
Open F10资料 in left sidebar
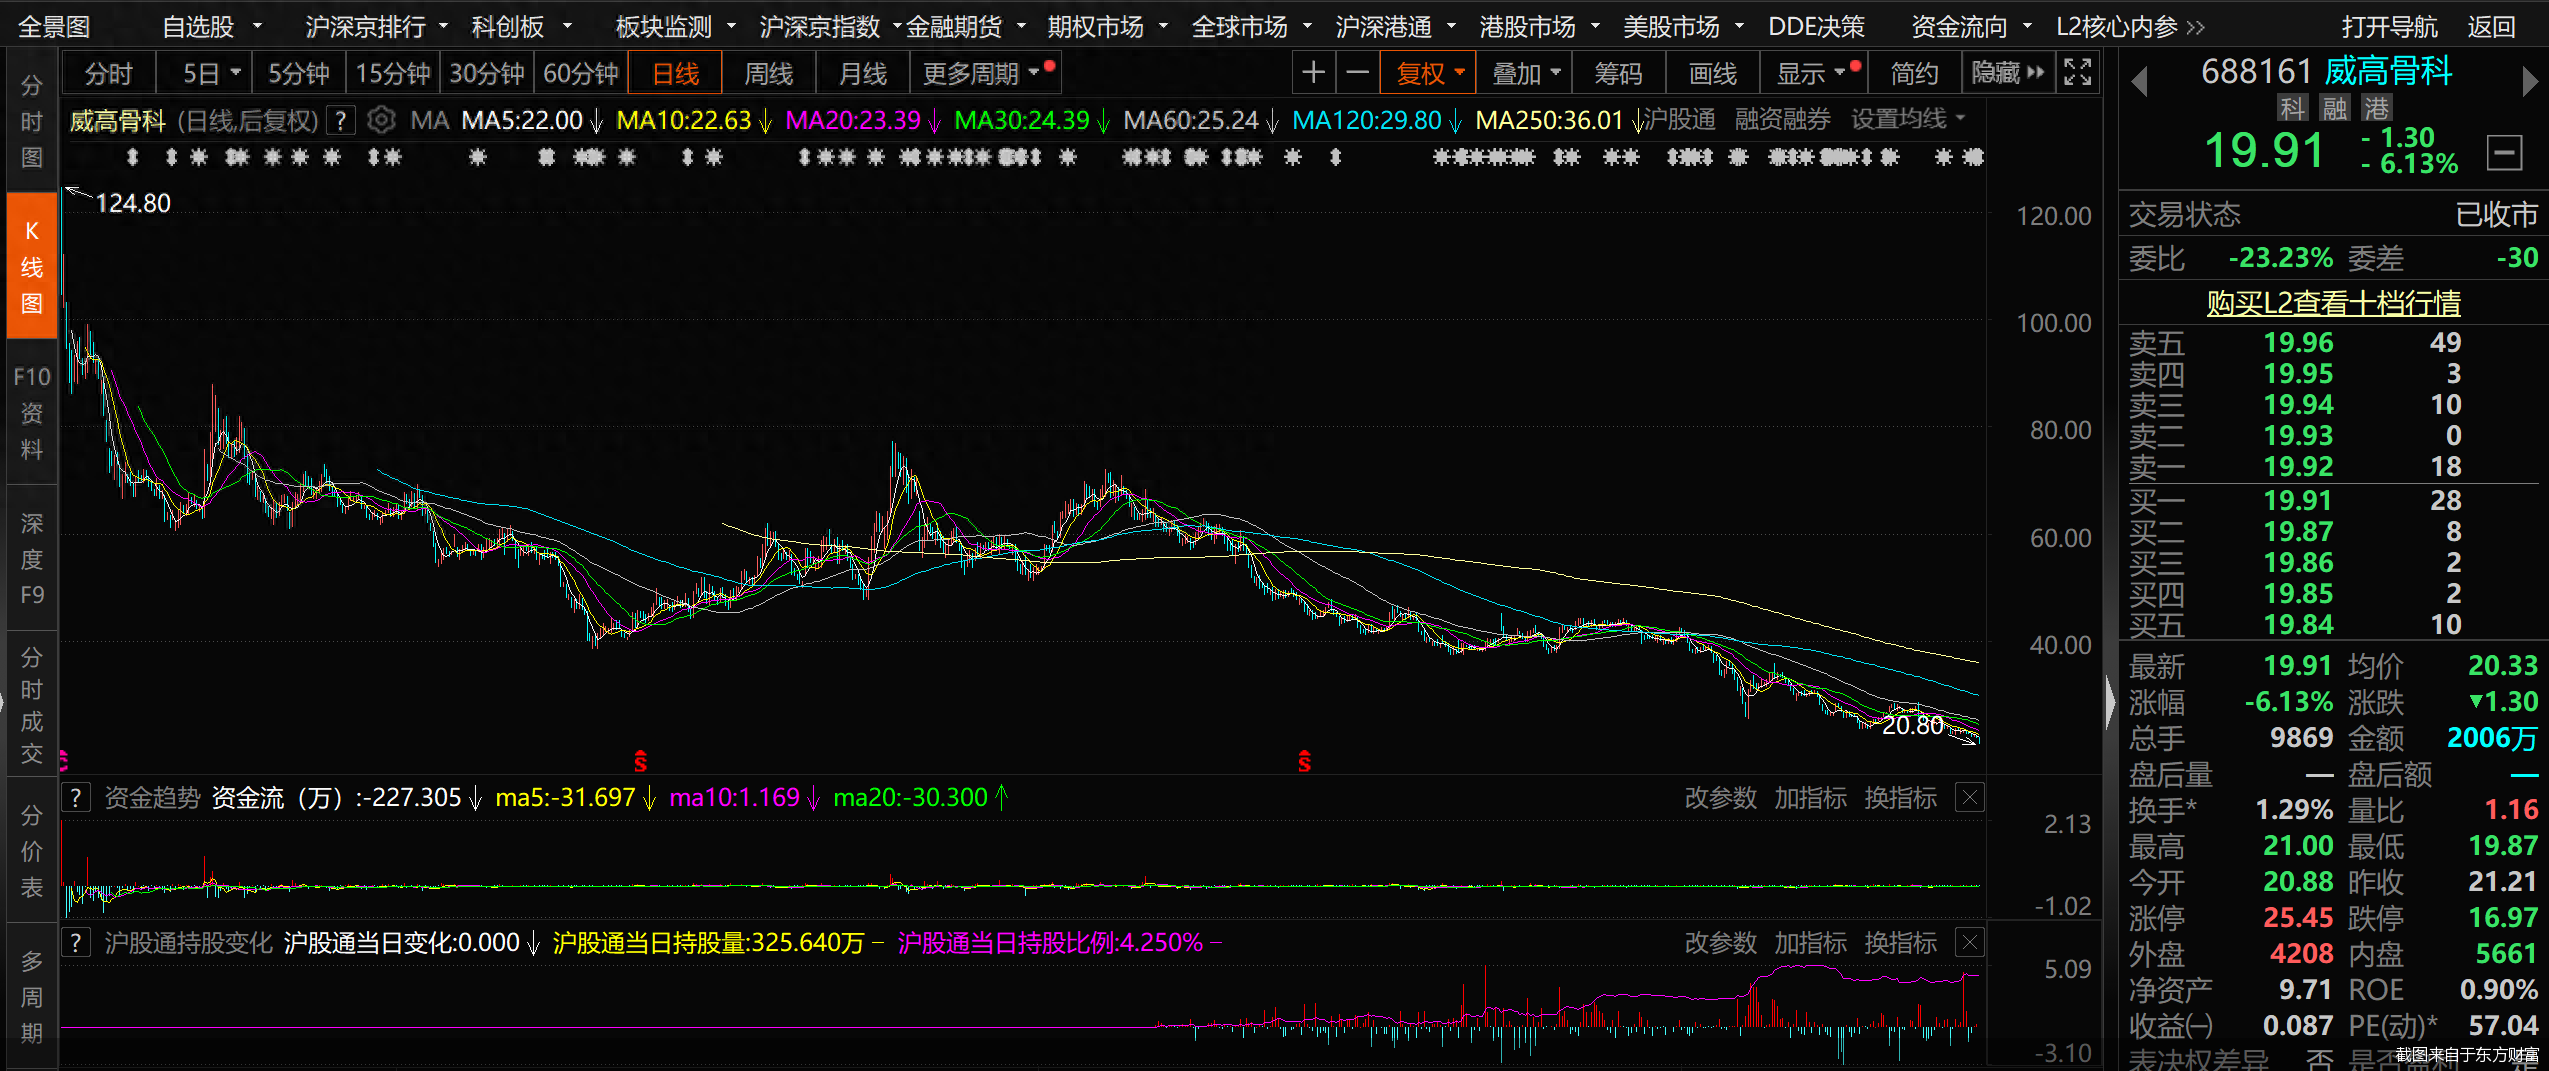tap(31, 413)
